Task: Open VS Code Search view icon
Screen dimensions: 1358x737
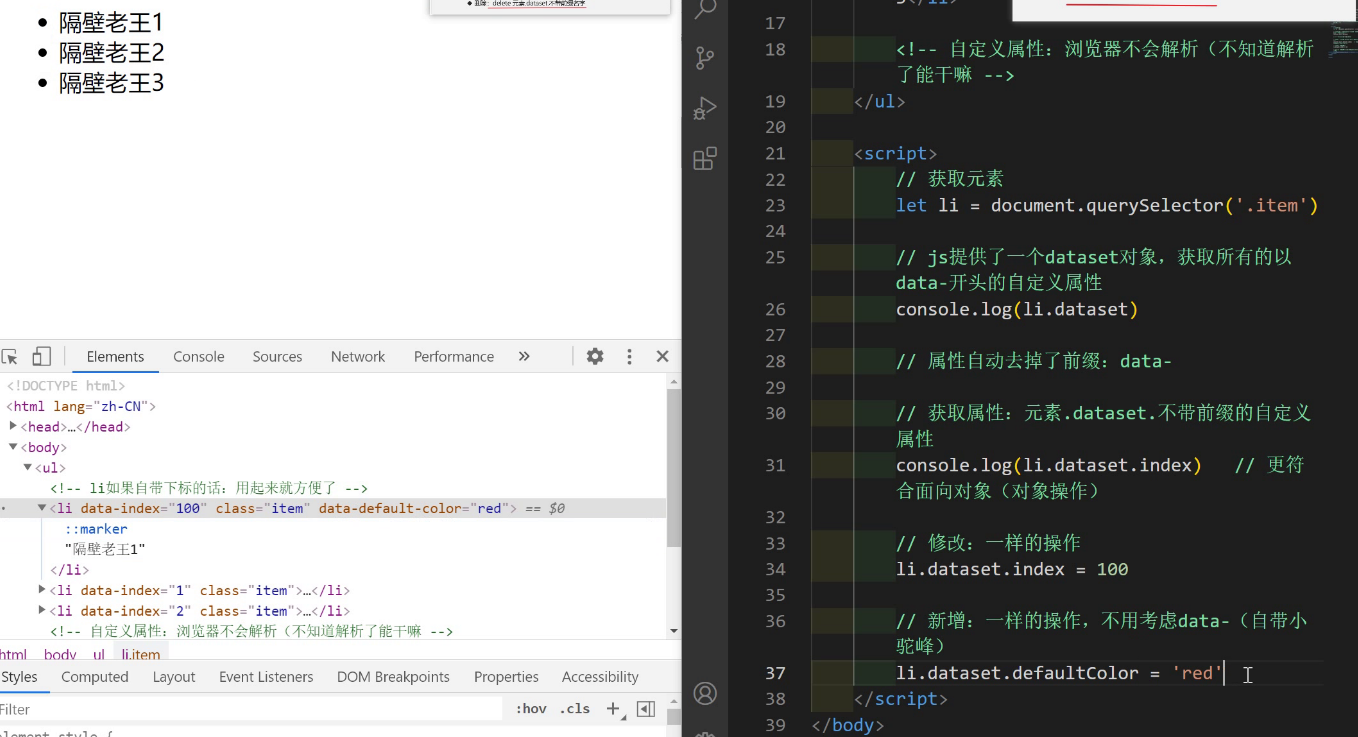Action: coord(705,9)
